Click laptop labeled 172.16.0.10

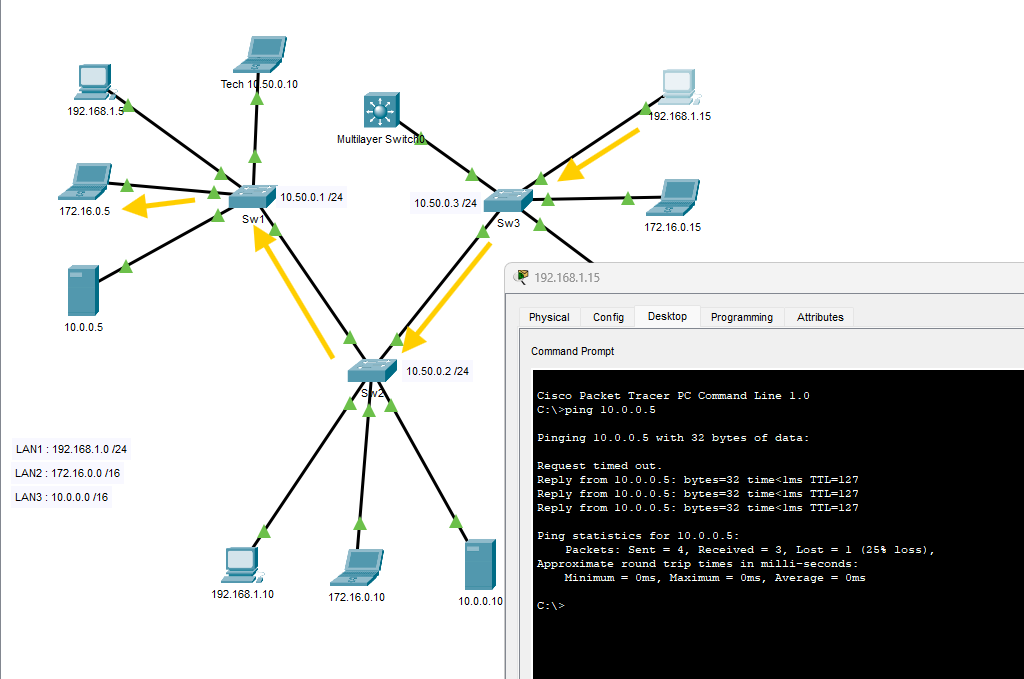point(357,567)
